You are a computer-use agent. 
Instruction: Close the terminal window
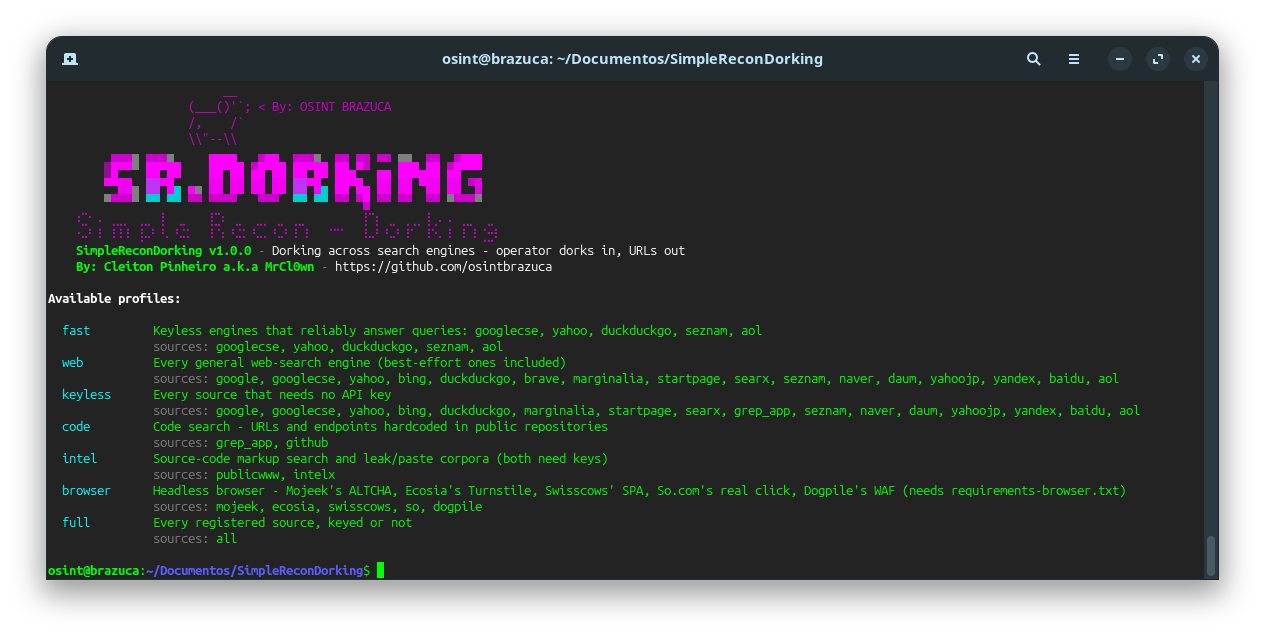click(1195, 59)
